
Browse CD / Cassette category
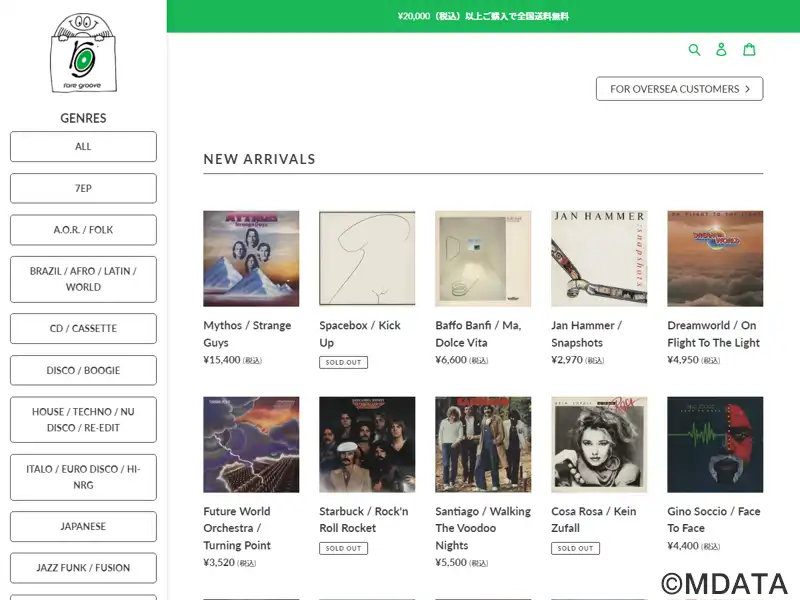[x=83, y=328]
